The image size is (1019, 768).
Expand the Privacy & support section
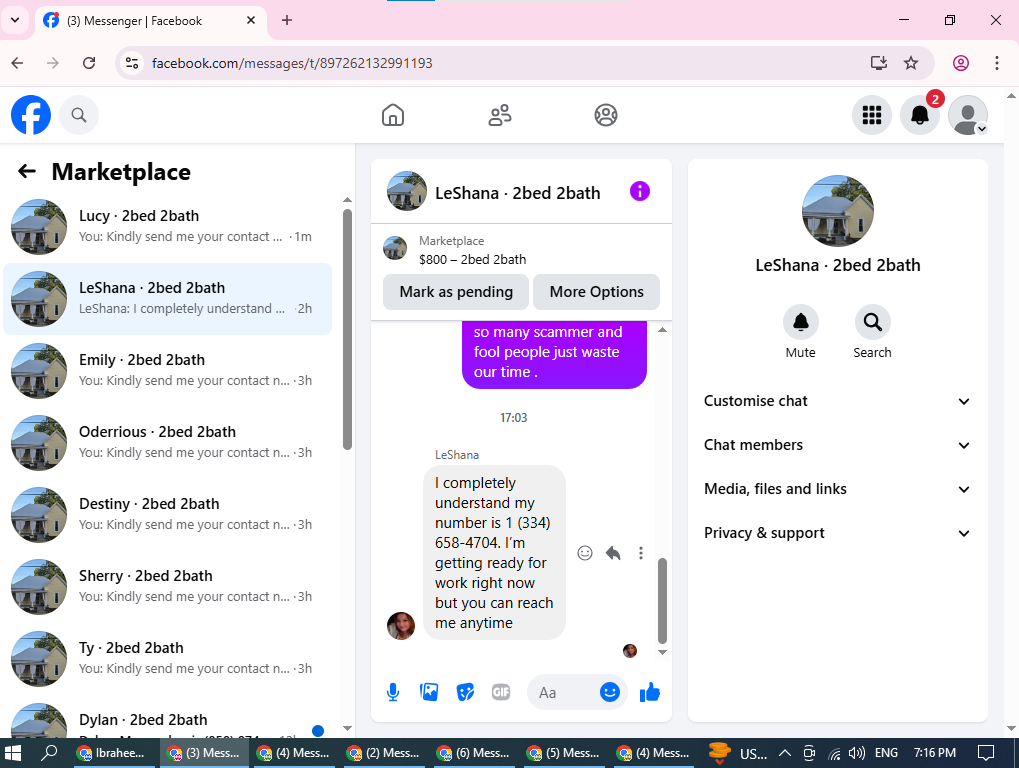click(x=837, y=533)
